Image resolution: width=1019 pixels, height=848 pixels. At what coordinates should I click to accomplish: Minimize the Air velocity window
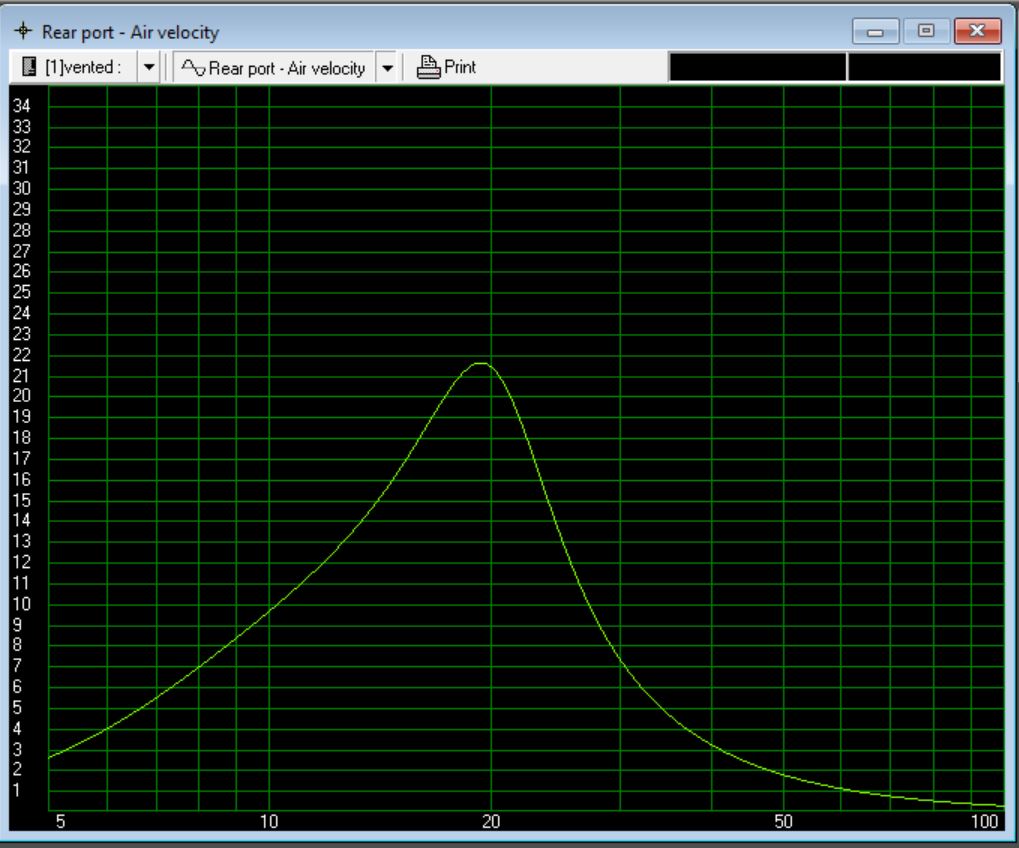[875, 31]
